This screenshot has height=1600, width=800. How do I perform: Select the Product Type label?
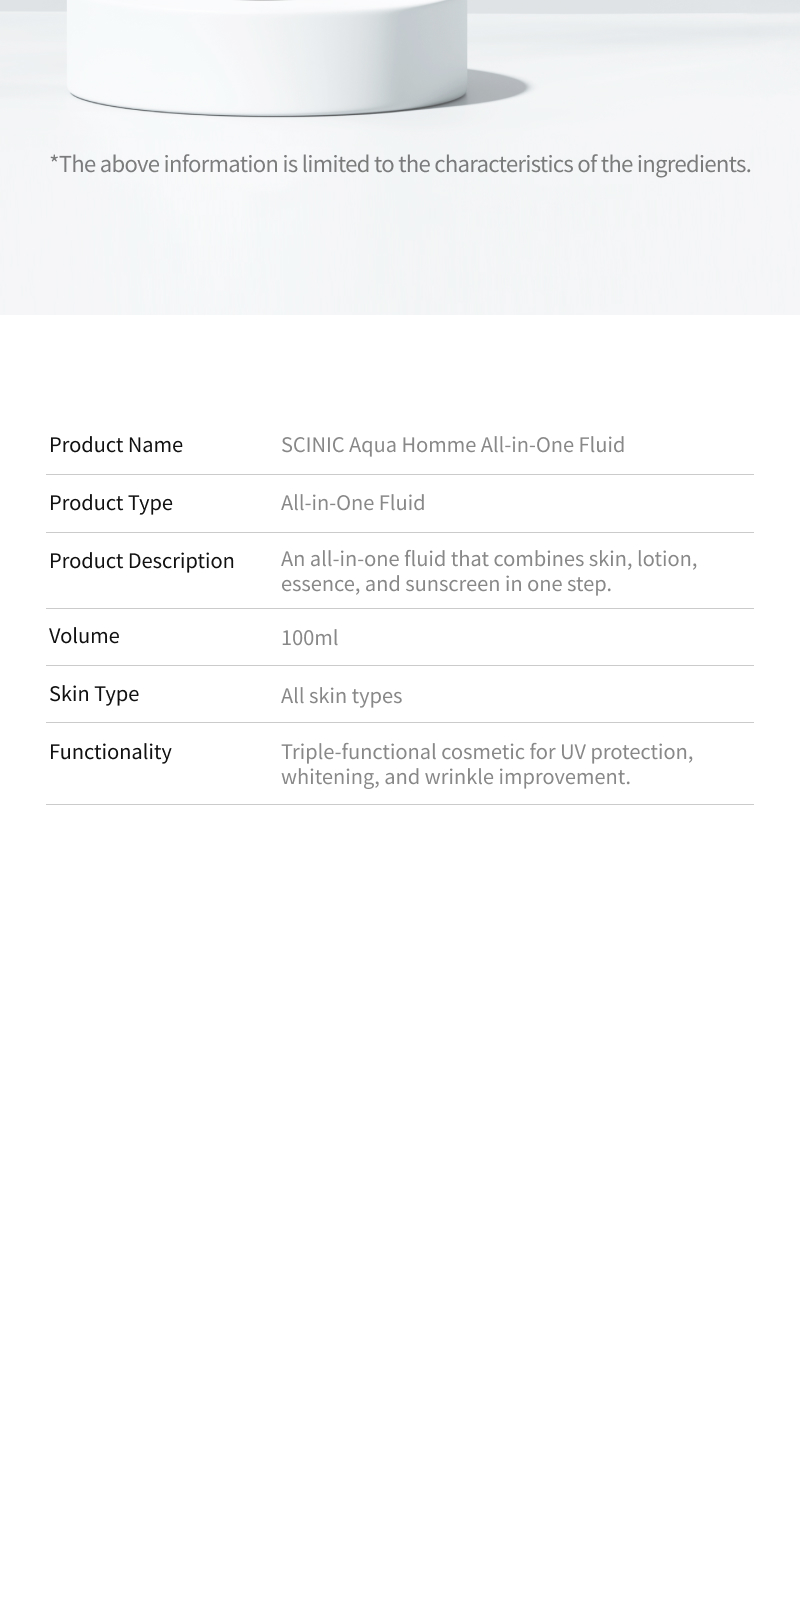click(111, 503)
